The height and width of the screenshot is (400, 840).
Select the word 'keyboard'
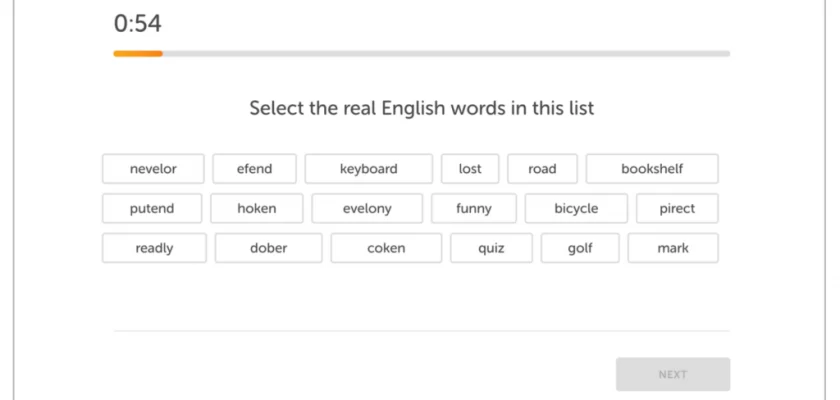click(368, 169)
